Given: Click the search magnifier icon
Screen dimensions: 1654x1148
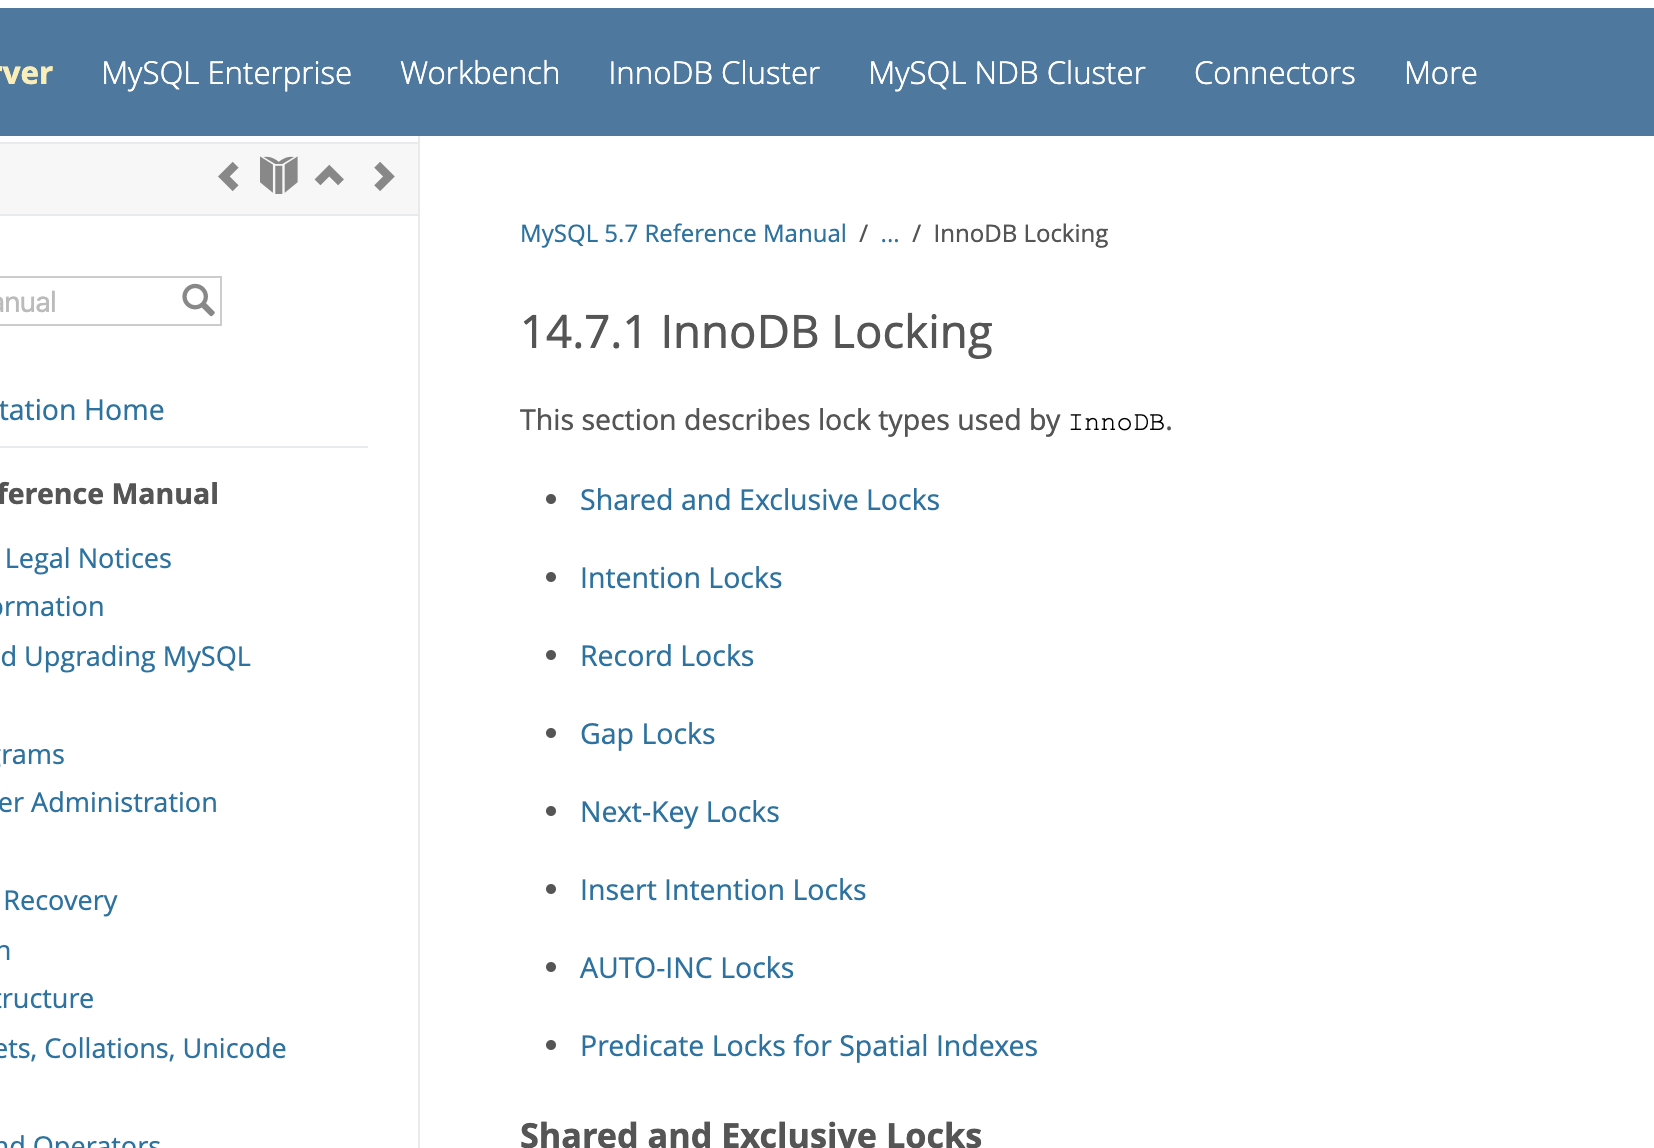Looking at the screenshot, I should coord(198,300).
